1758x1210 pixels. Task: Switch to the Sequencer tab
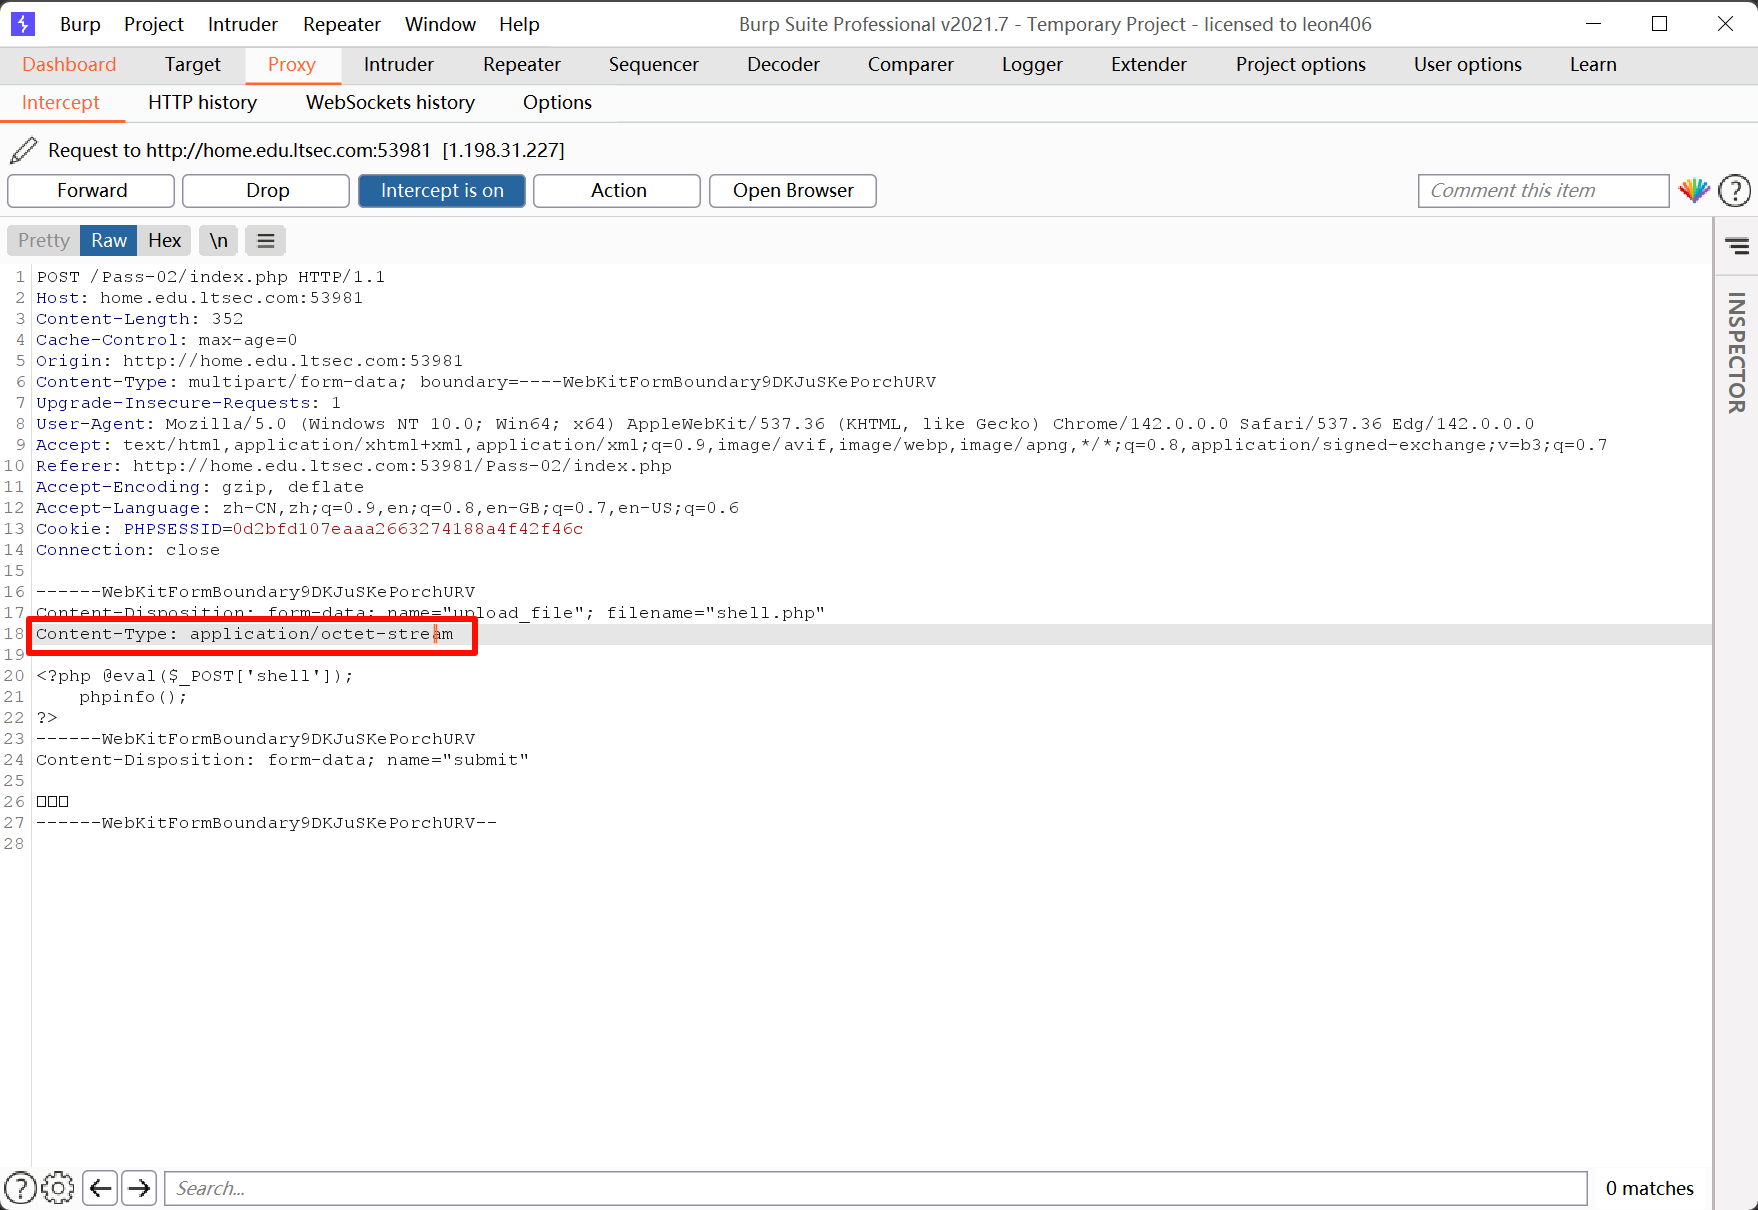[654, 64]
